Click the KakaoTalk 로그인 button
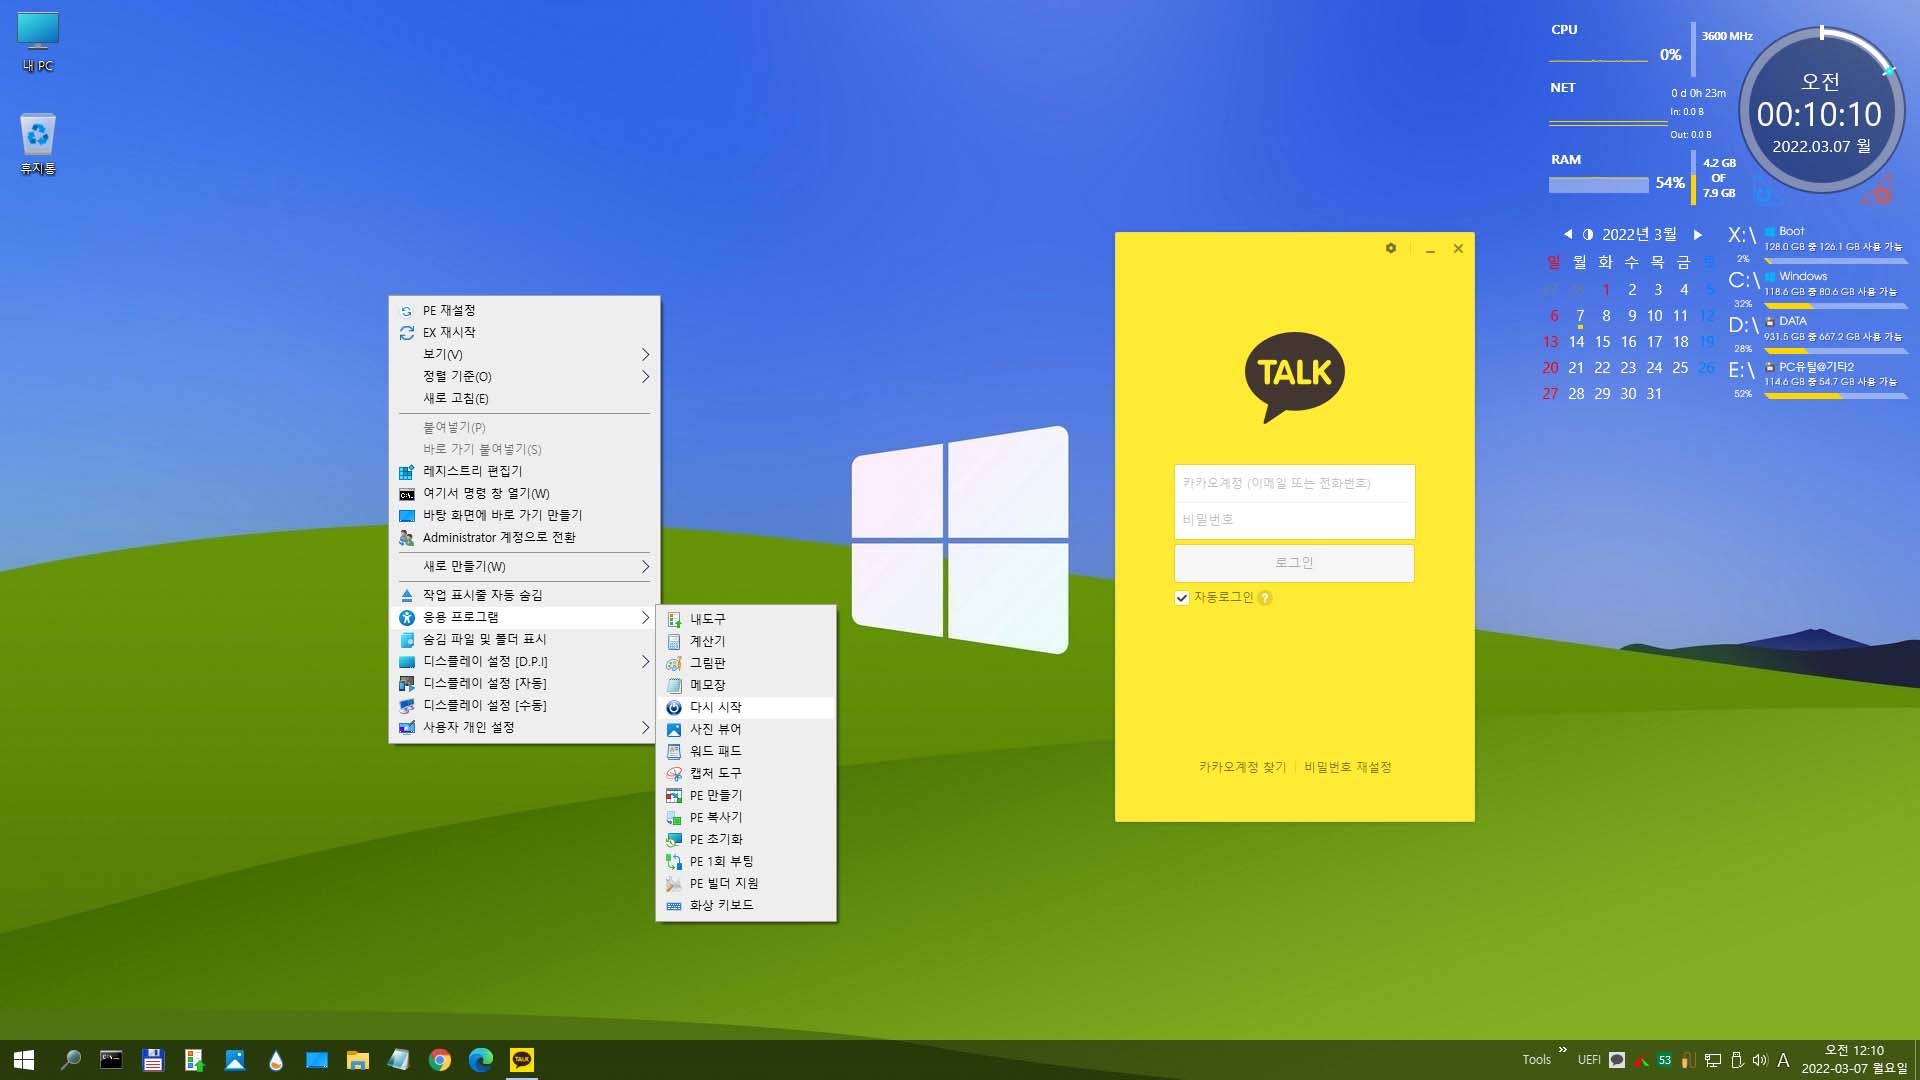 [1294, 563]
